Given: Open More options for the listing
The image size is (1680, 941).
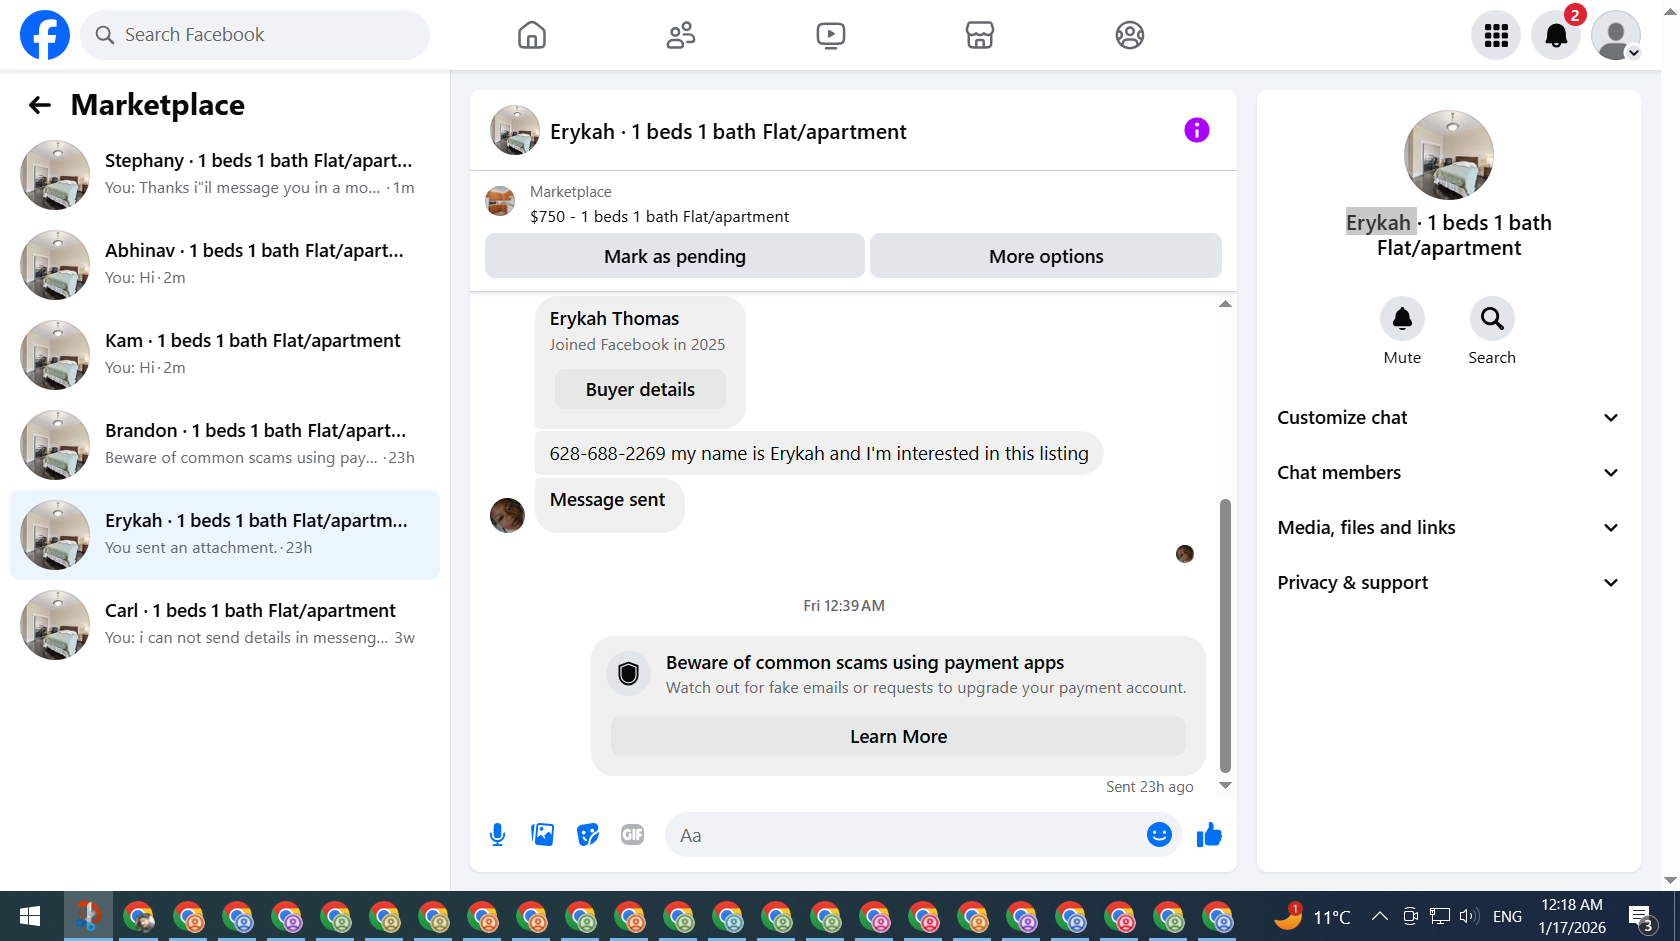Looking at the screenshot, I should 1046,256.
